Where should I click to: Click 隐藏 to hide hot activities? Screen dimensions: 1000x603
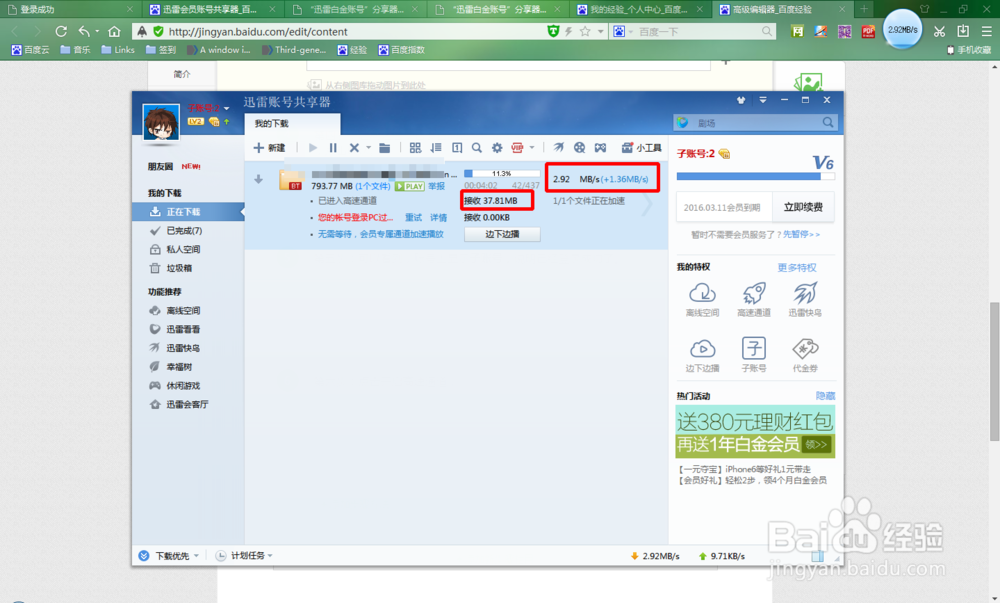825,396
